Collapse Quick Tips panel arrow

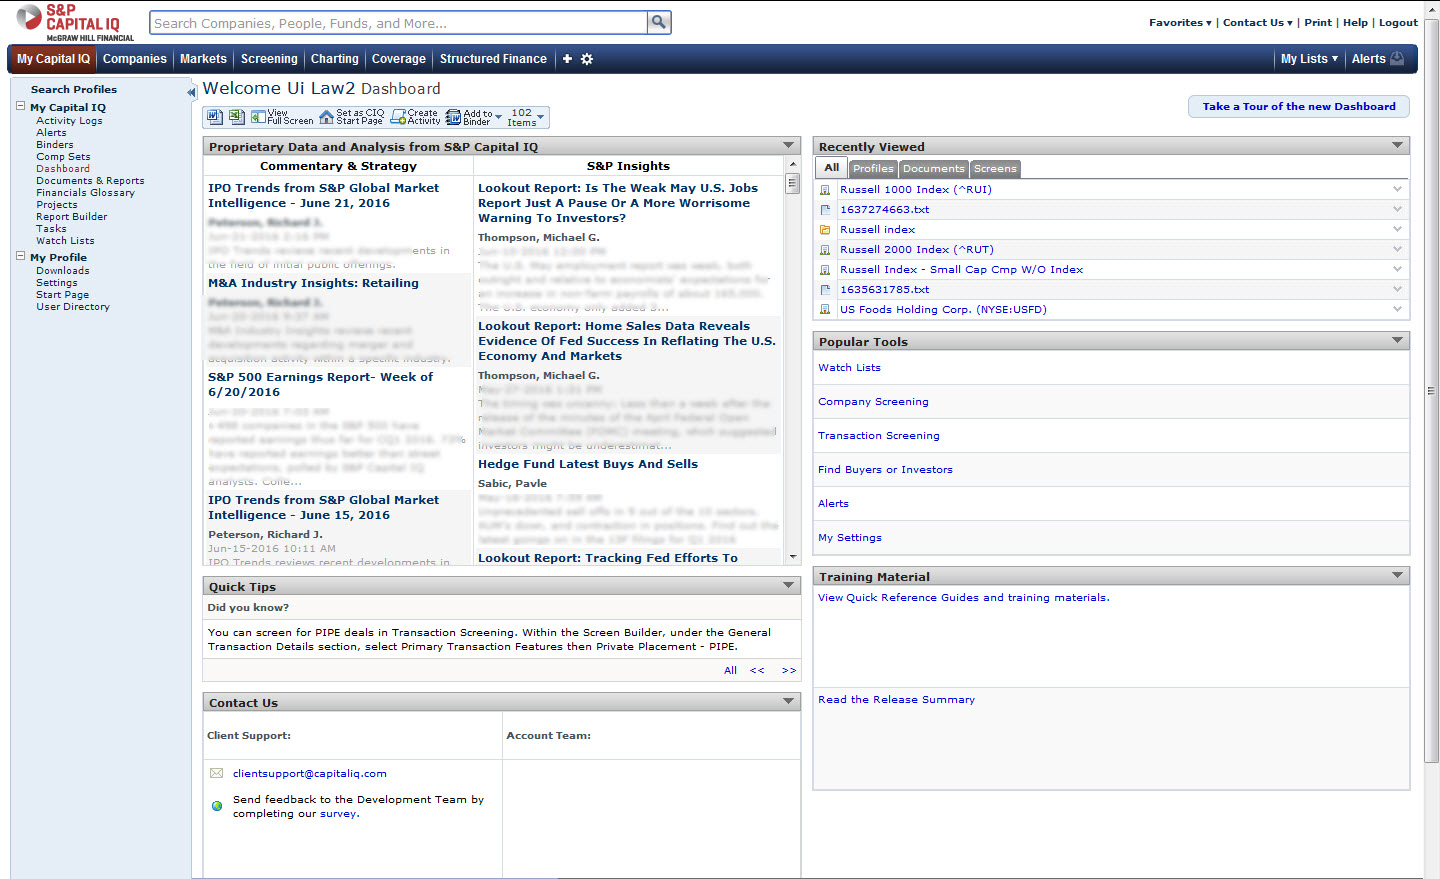(788, 585)
